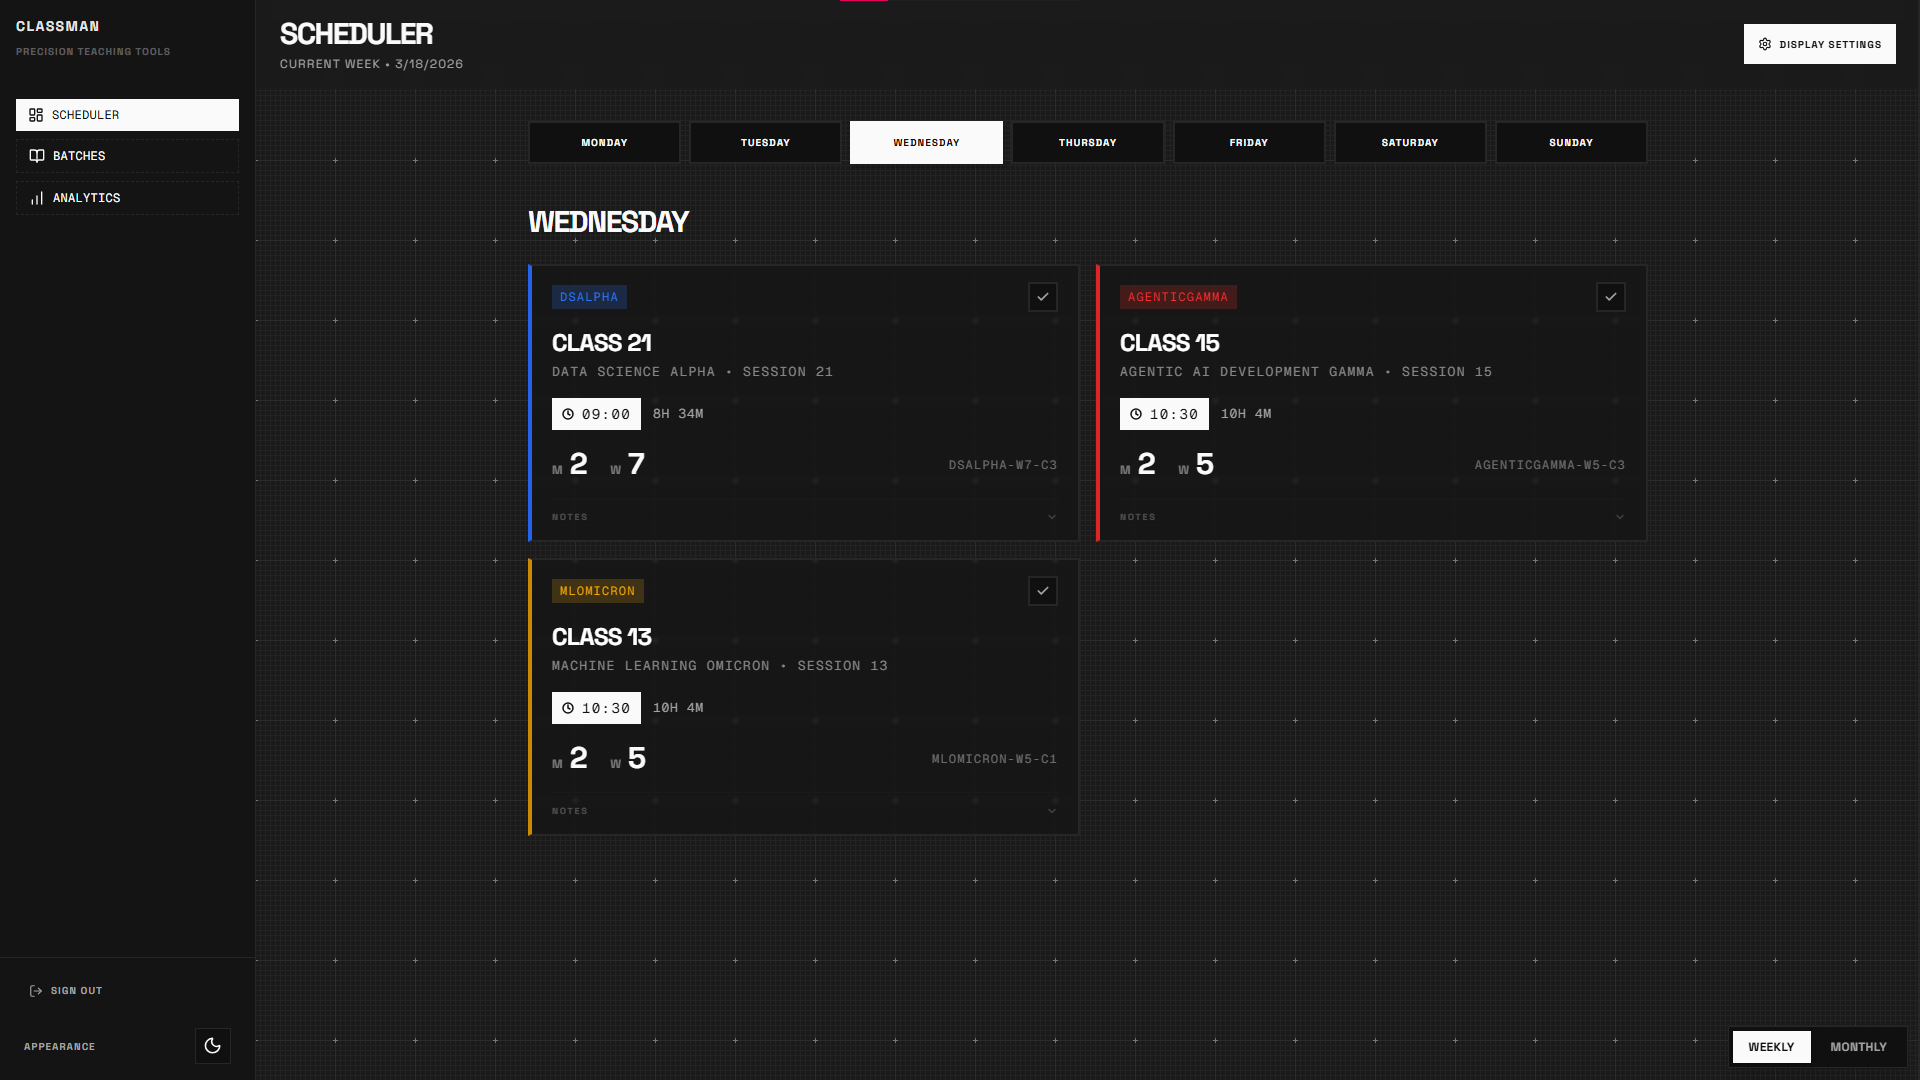This screenshot has width=1920, height=1080.
Task: Click the clock icon beside 09:00
Action: click(x=569, y=413)
